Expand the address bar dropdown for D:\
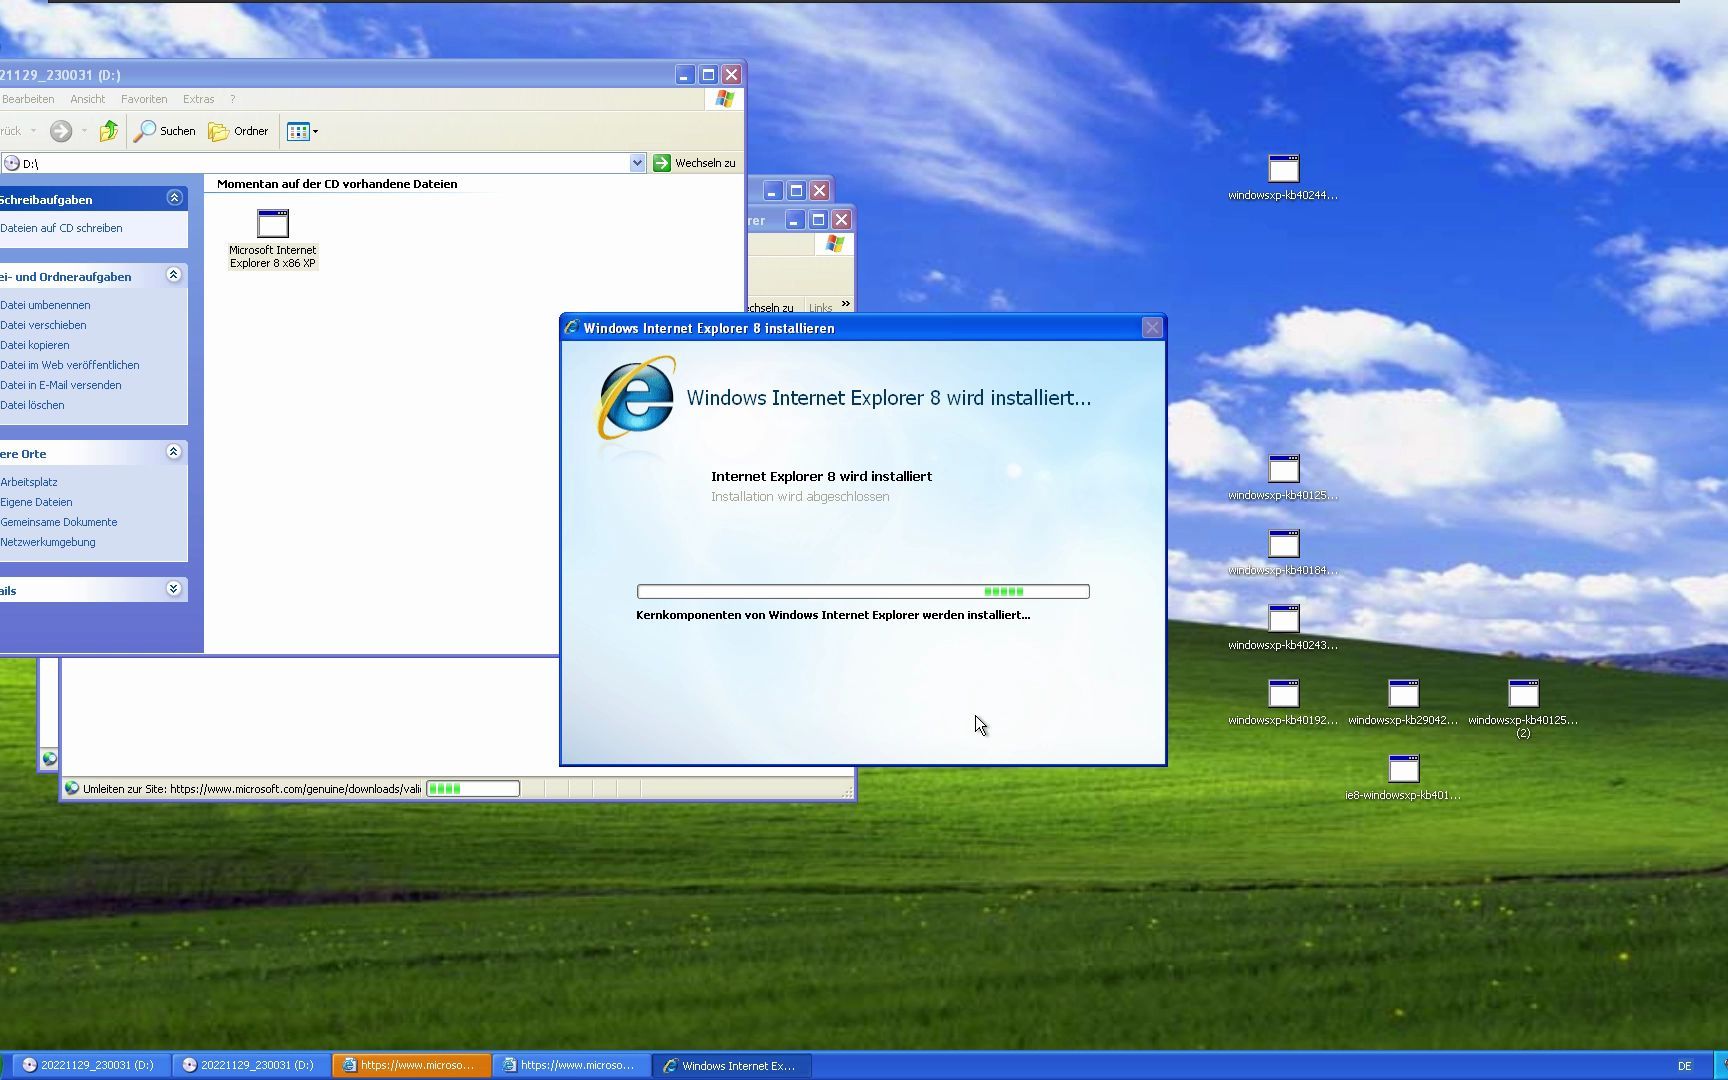The width and height of the screenshot is (1728, 1080). [637, 163]
